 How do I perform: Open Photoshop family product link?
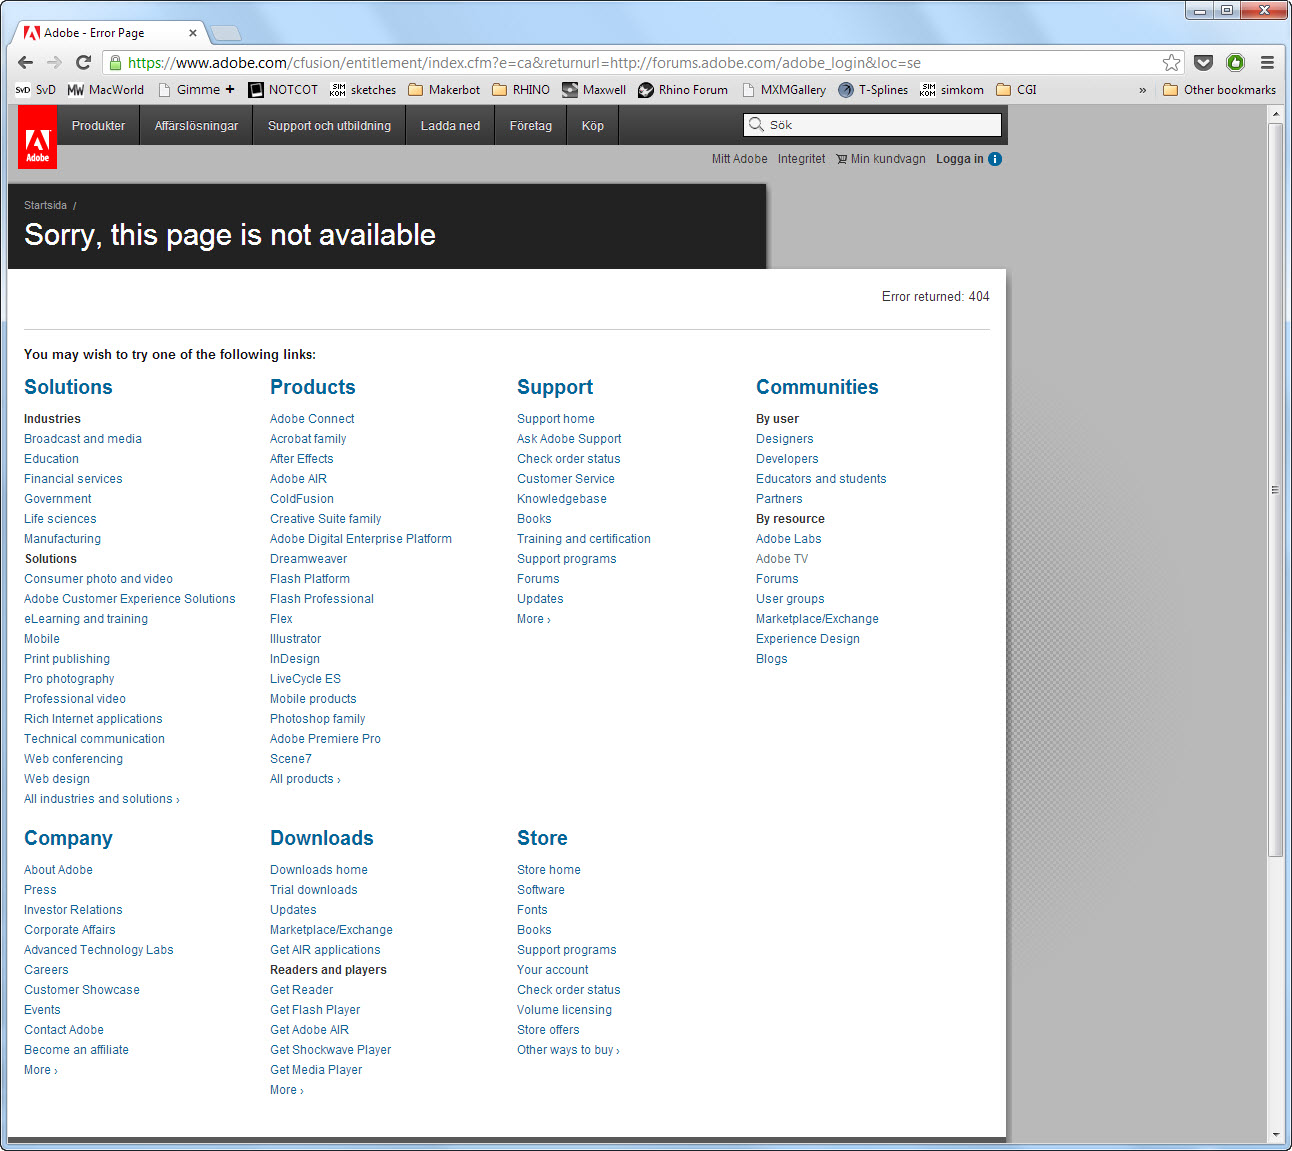317,719
